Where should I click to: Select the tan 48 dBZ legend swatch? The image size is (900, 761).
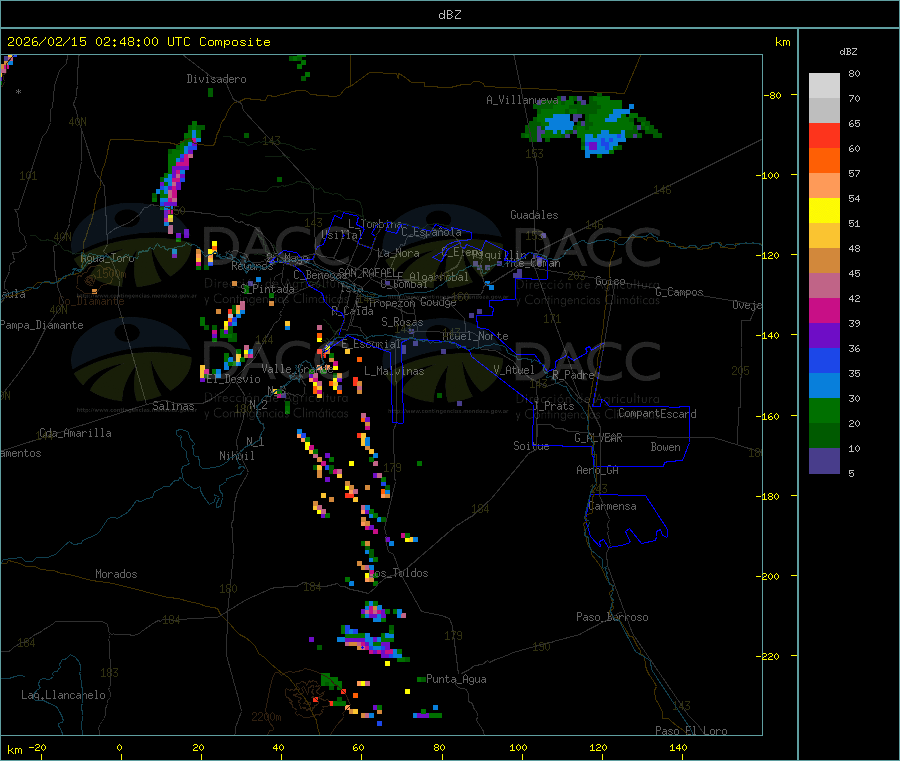pos(824,261)
